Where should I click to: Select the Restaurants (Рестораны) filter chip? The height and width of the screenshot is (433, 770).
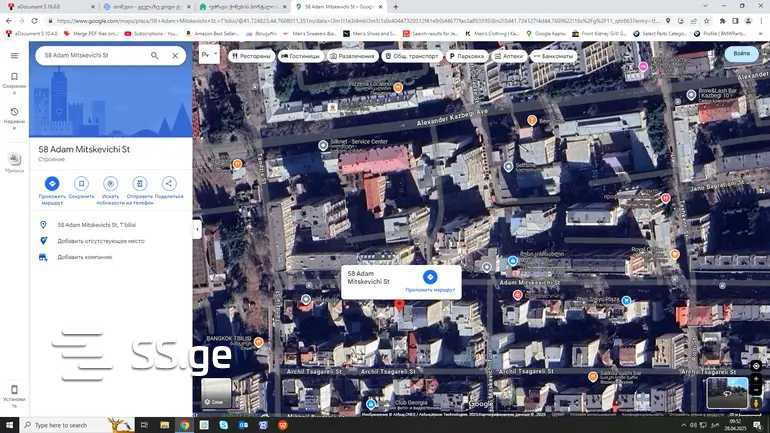[x=251, y=56]
